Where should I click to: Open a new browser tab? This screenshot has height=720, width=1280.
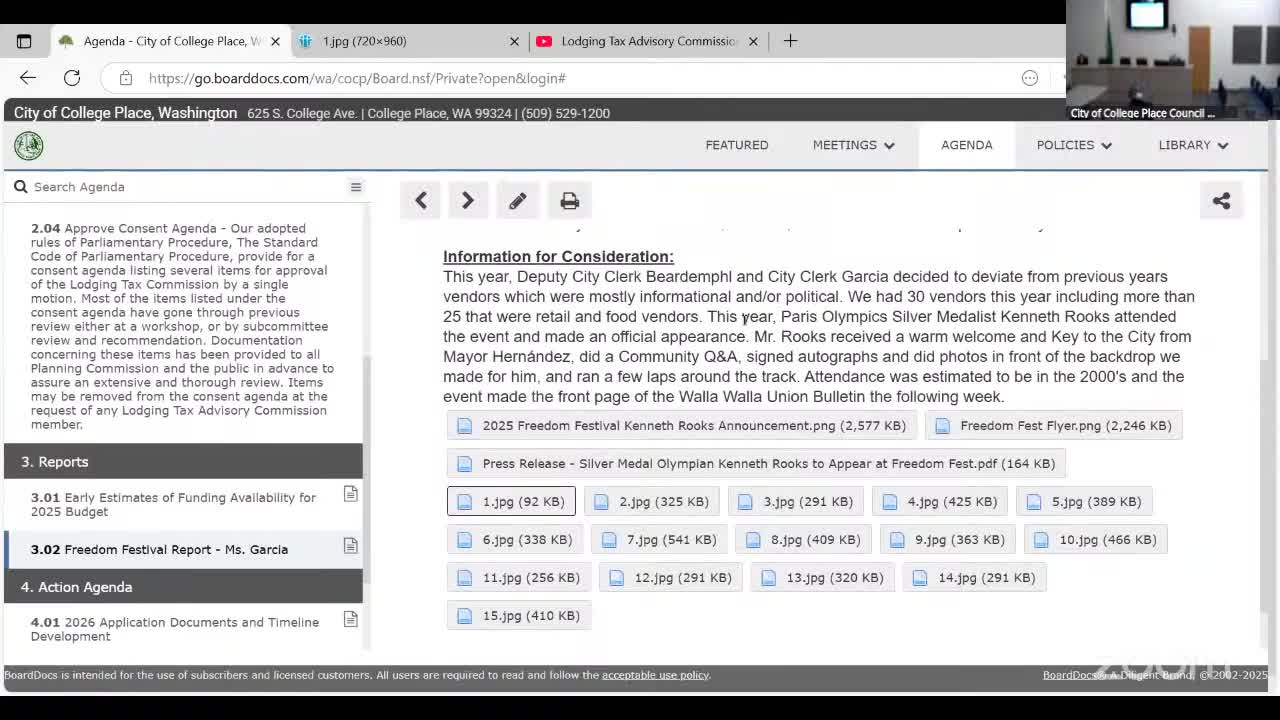790,41
